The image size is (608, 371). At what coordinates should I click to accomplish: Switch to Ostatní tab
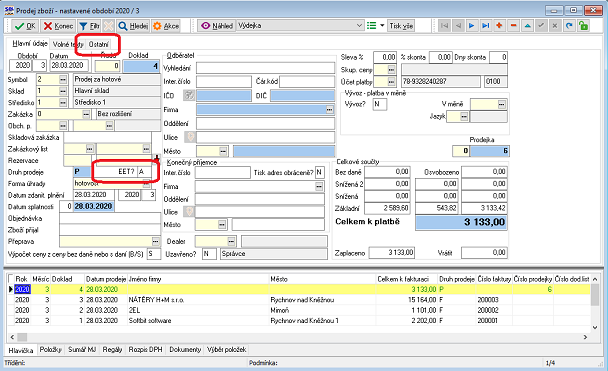point(98,44)
